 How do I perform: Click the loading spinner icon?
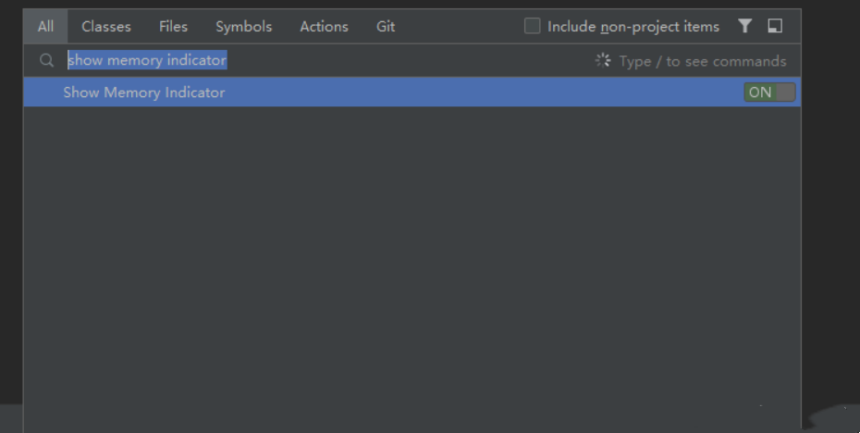[603, 61]
